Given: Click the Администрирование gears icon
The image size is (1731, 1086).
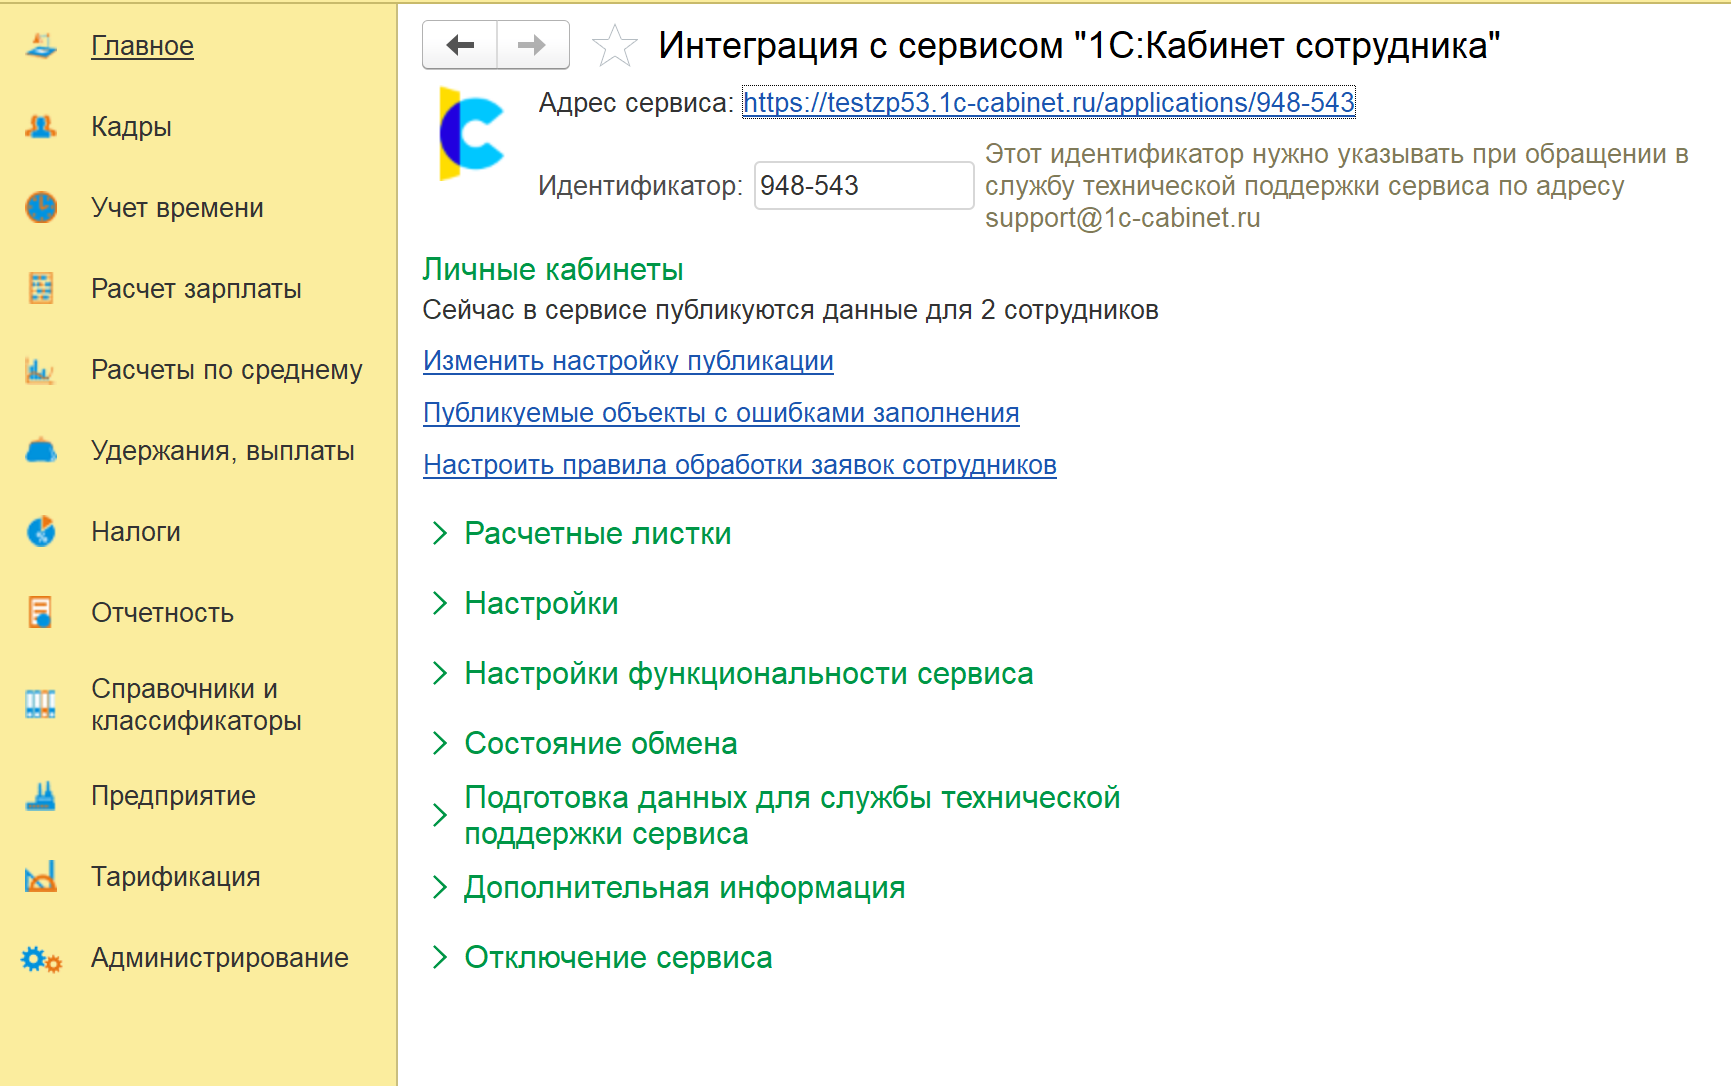Looking at the screenshot, I should [x=41, y=959].
